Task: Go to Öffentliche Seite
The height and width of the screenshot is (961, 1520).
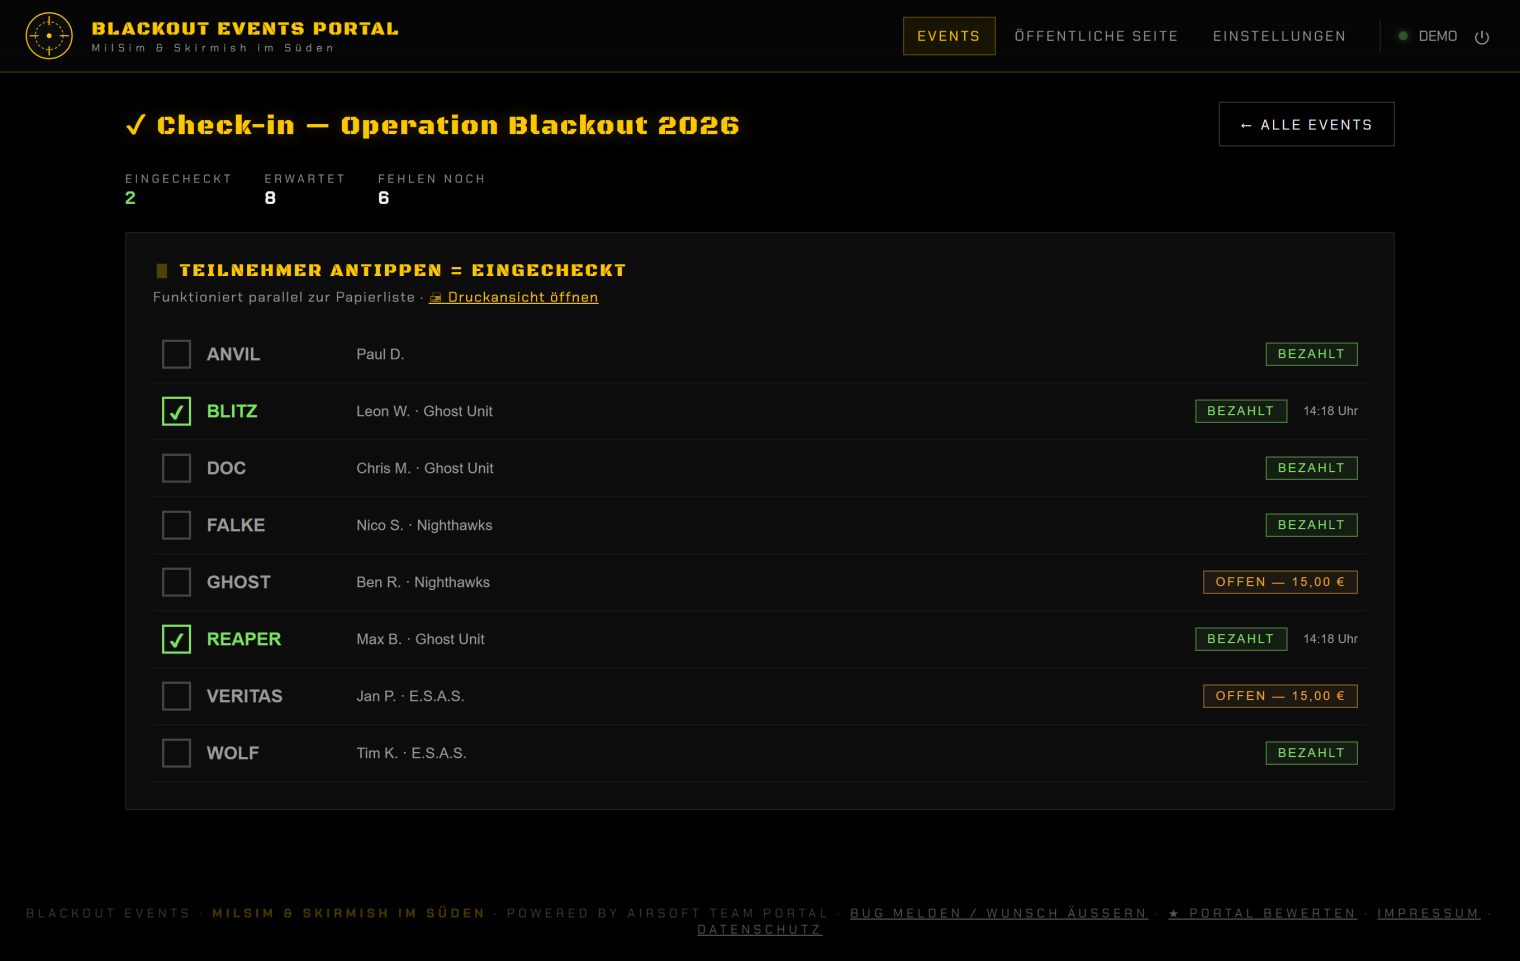Action: pos(1096,36)
